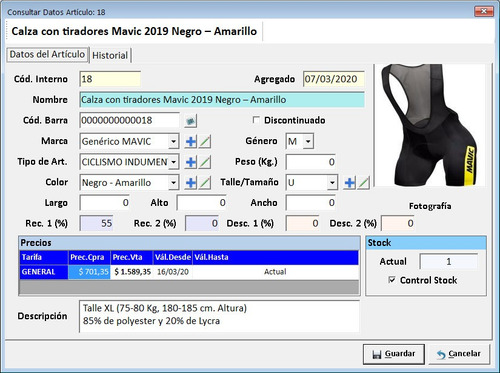Add a new Color with the plus icon

191,183
